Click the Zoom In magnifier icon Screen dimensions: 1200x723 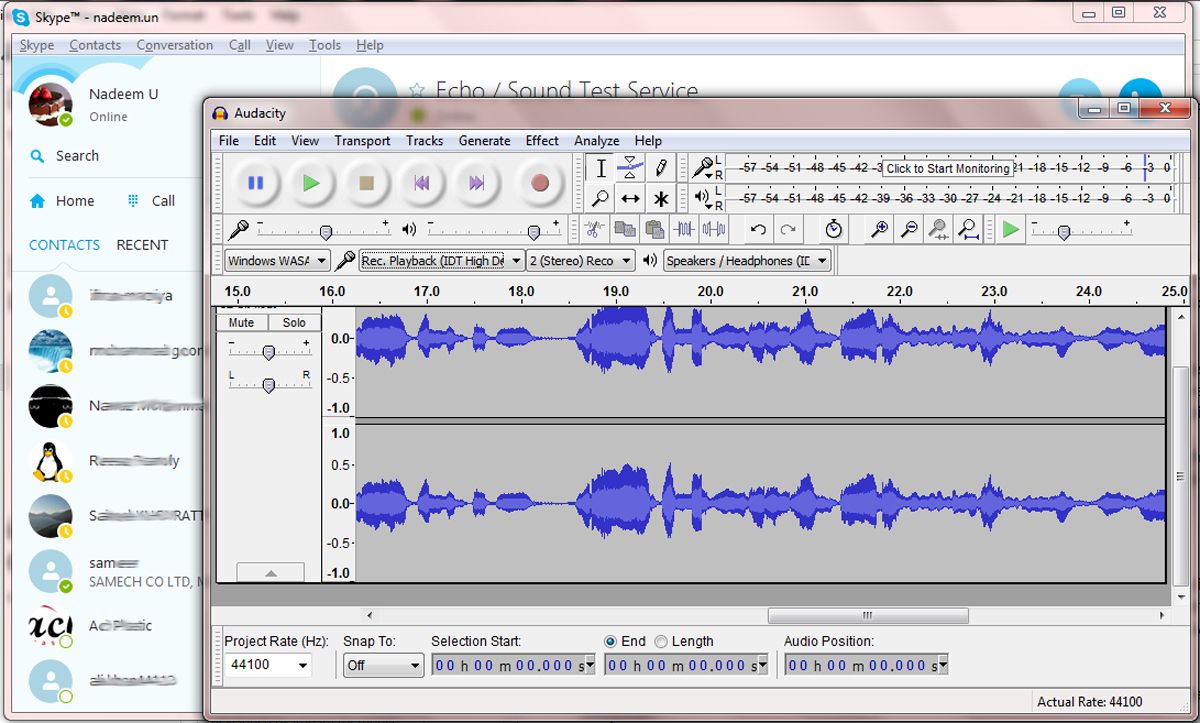coord(879,230)
